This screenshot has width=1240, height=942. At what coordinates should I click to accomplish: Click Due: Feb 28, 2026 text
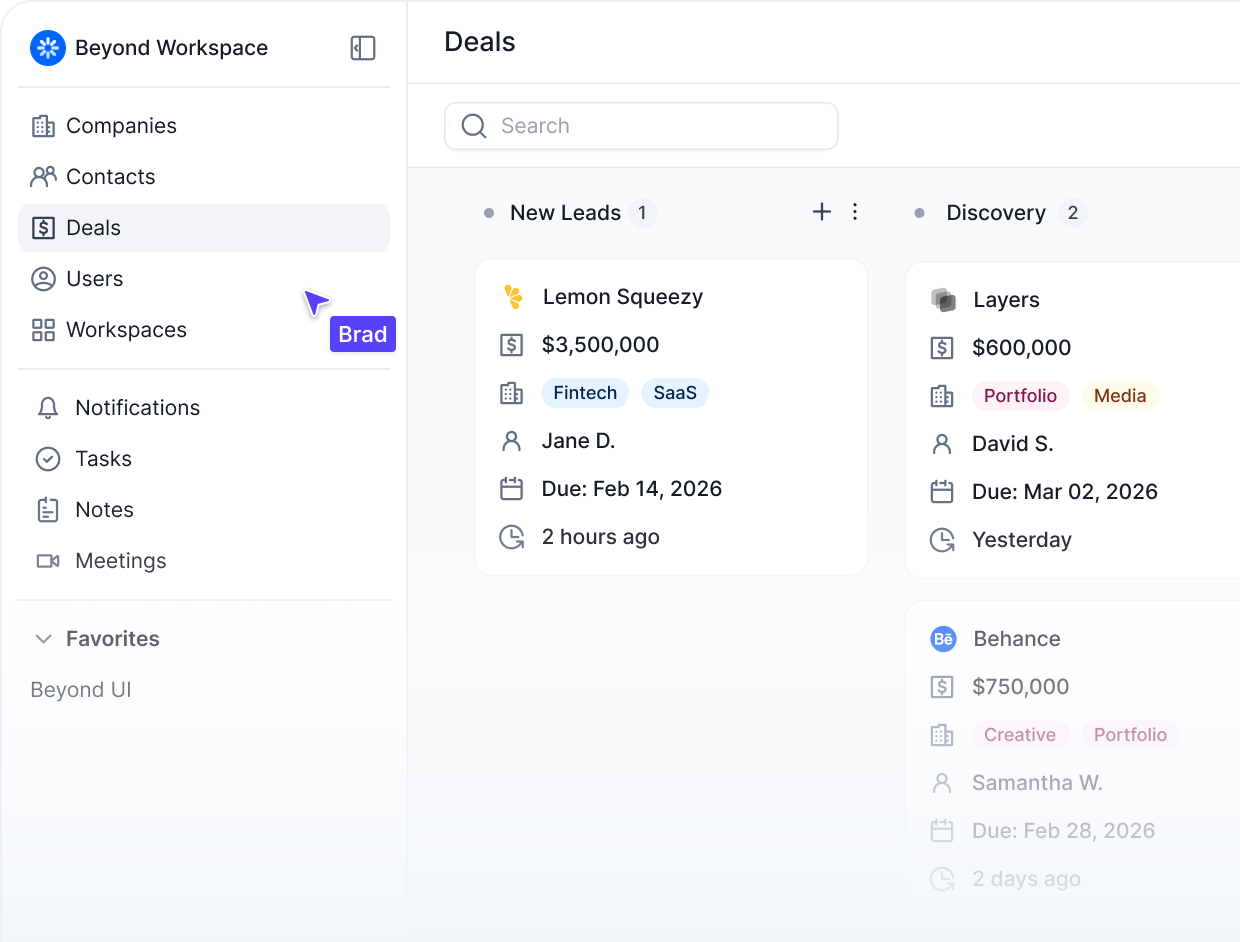pyautogui.click(x=1063, y=831)
